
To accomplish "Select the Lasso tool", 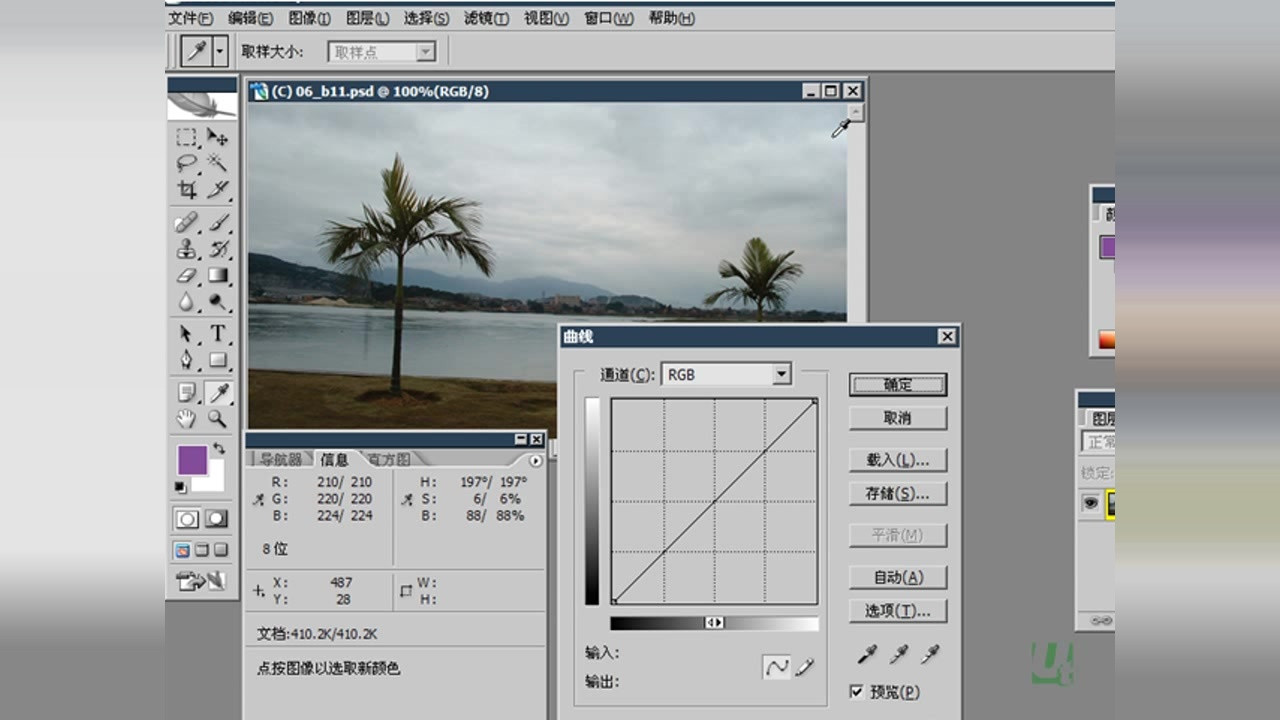I will (187, 162).
